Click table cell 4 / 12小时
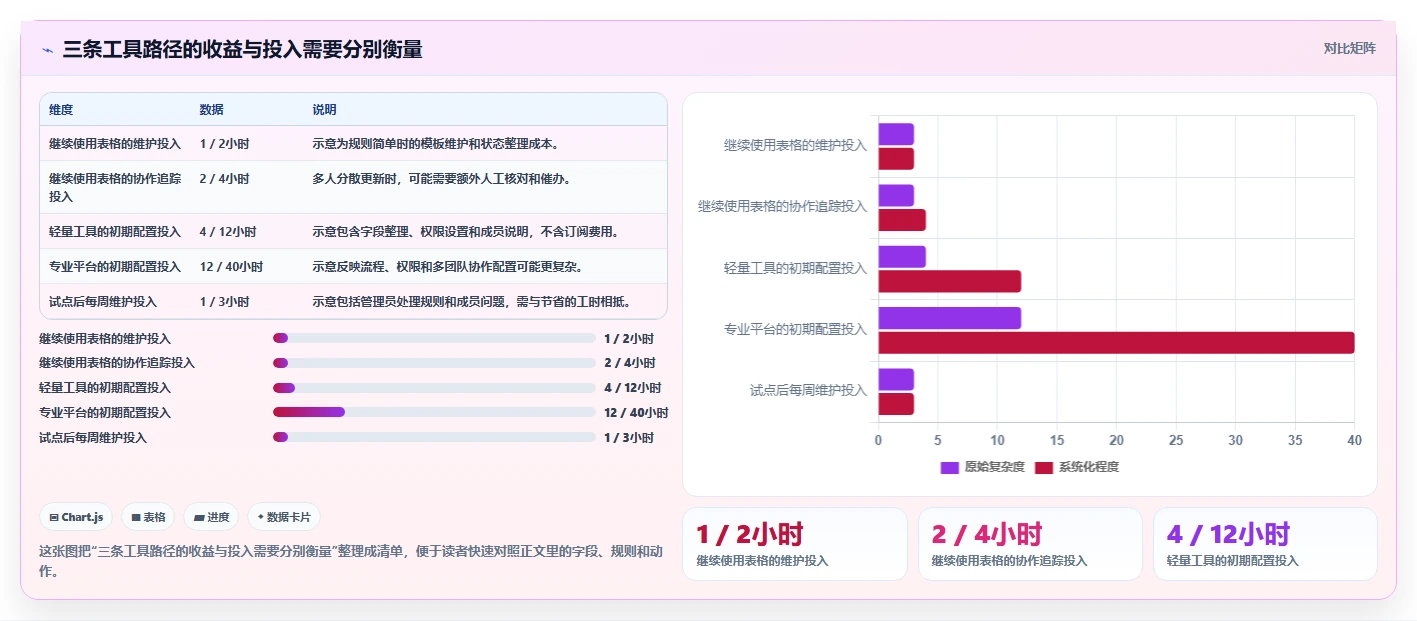This screenshot has width=1417, height=621. pyautogui.click(x=228, y=231)
